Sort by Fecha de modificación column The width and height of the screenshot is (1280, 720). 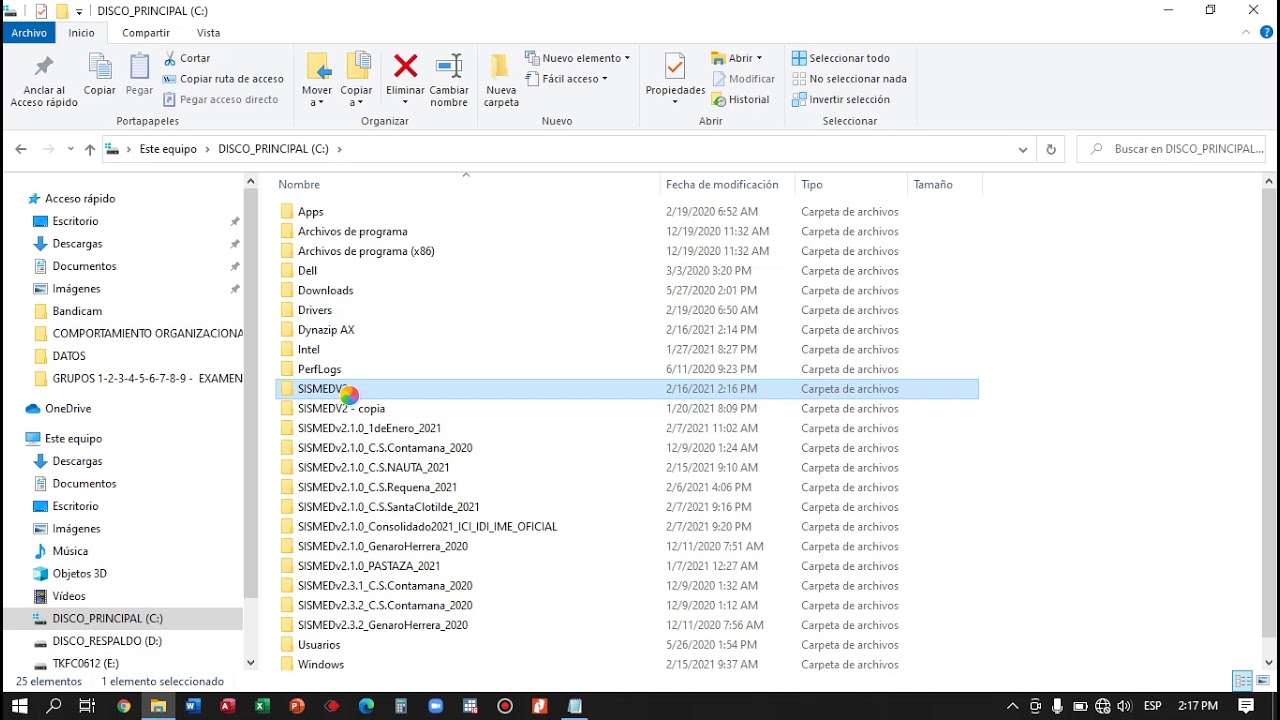pos(728,185)
